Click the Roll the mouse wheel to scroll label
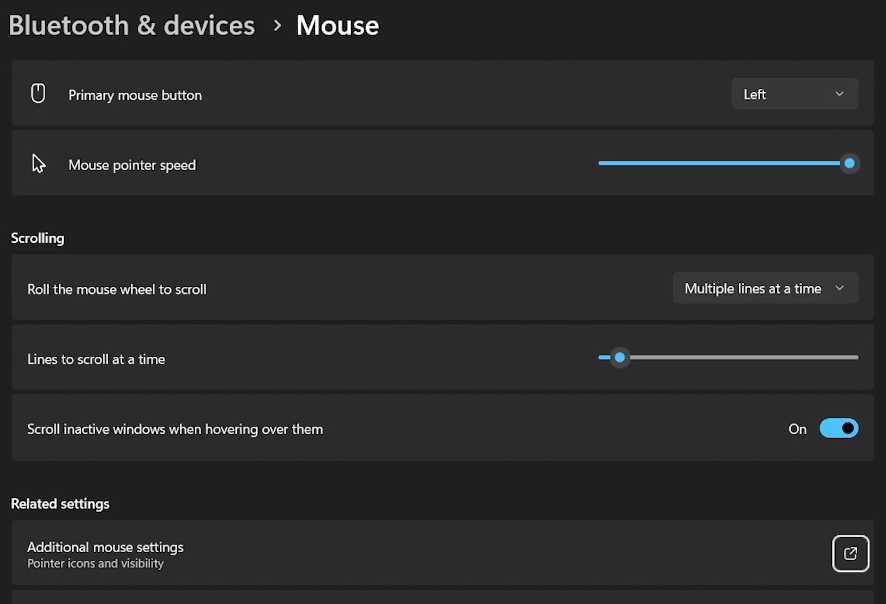The width and height of the screenshot is (886, 604). tap(117, 289)
